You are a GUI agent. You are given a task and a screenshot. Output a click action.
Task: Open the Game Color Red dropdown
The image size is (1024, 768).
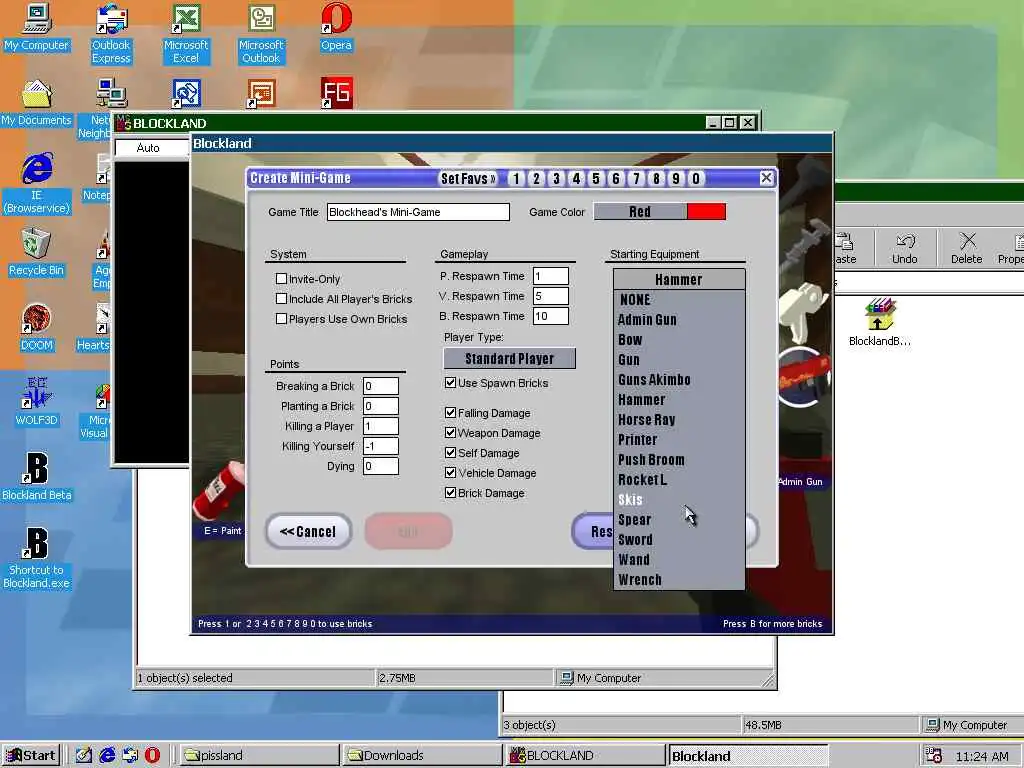pyautogui.click(x=640, y=212)
